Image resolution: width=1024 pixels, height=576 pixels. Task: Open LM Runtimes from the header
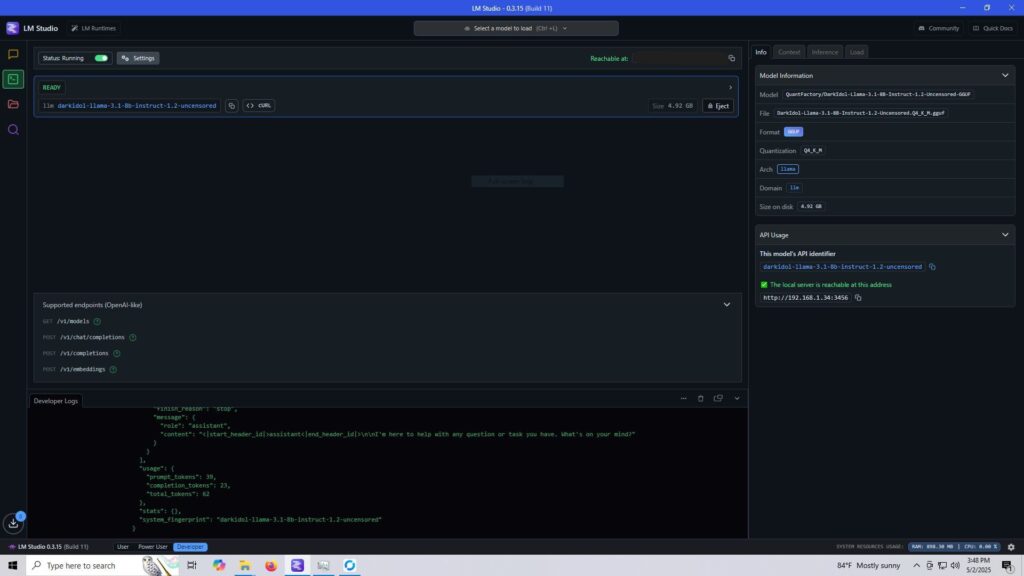pos(93,28)
